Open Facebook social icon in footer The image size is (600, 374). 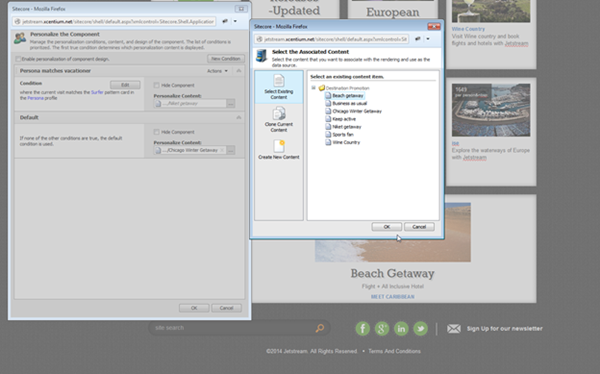tap(362, 328)
